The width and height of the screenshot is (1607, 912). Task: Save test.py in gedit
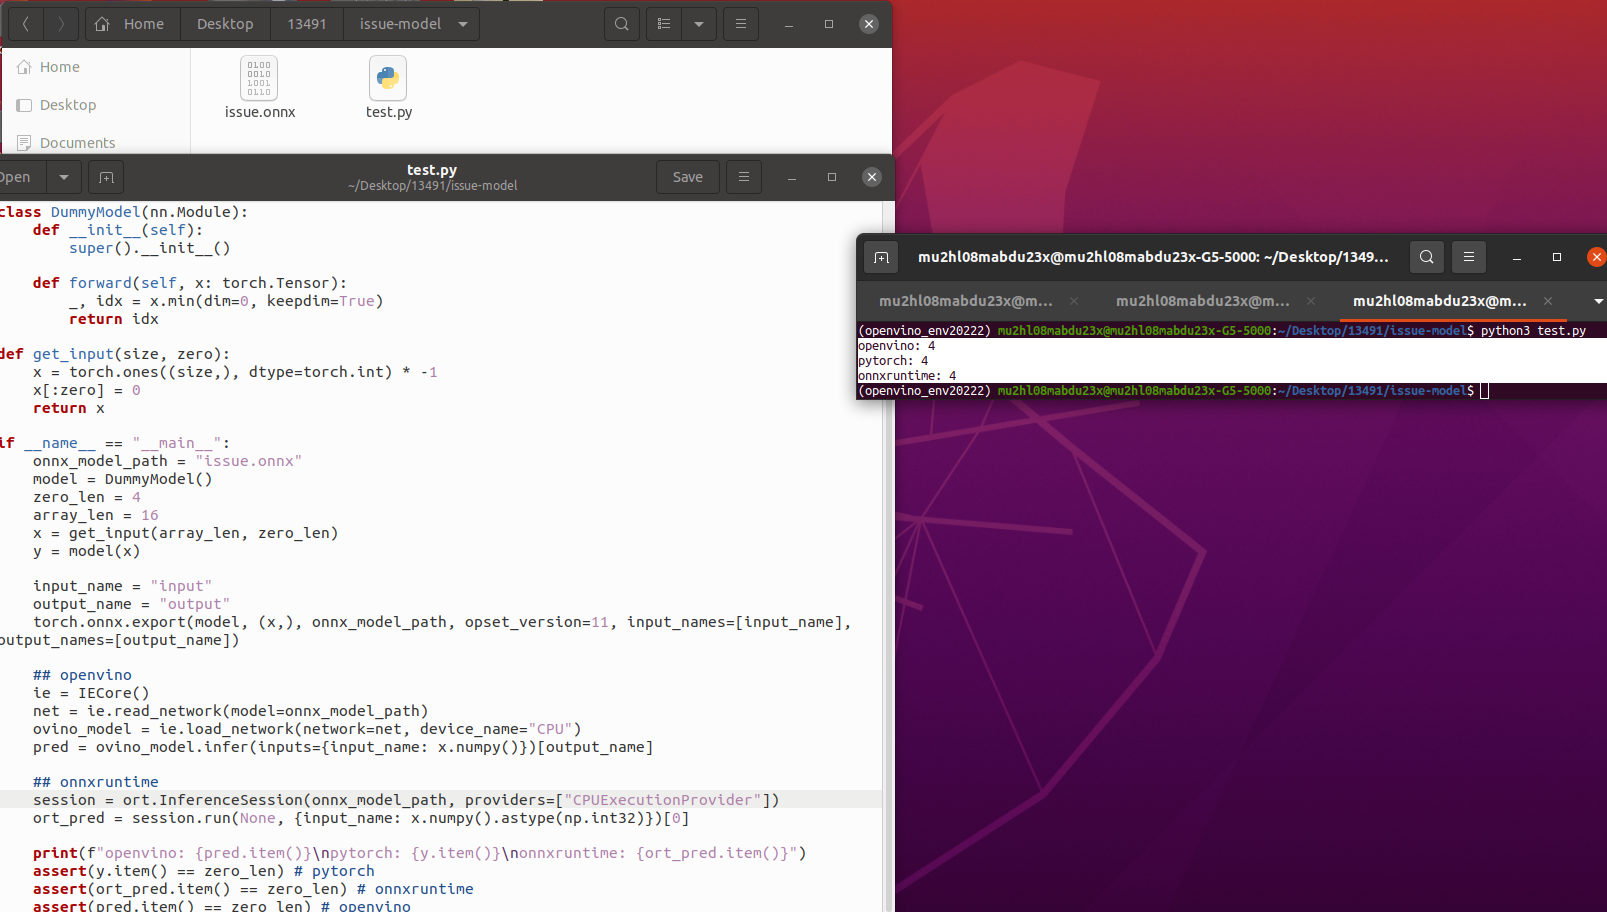[x=687, y=177]
